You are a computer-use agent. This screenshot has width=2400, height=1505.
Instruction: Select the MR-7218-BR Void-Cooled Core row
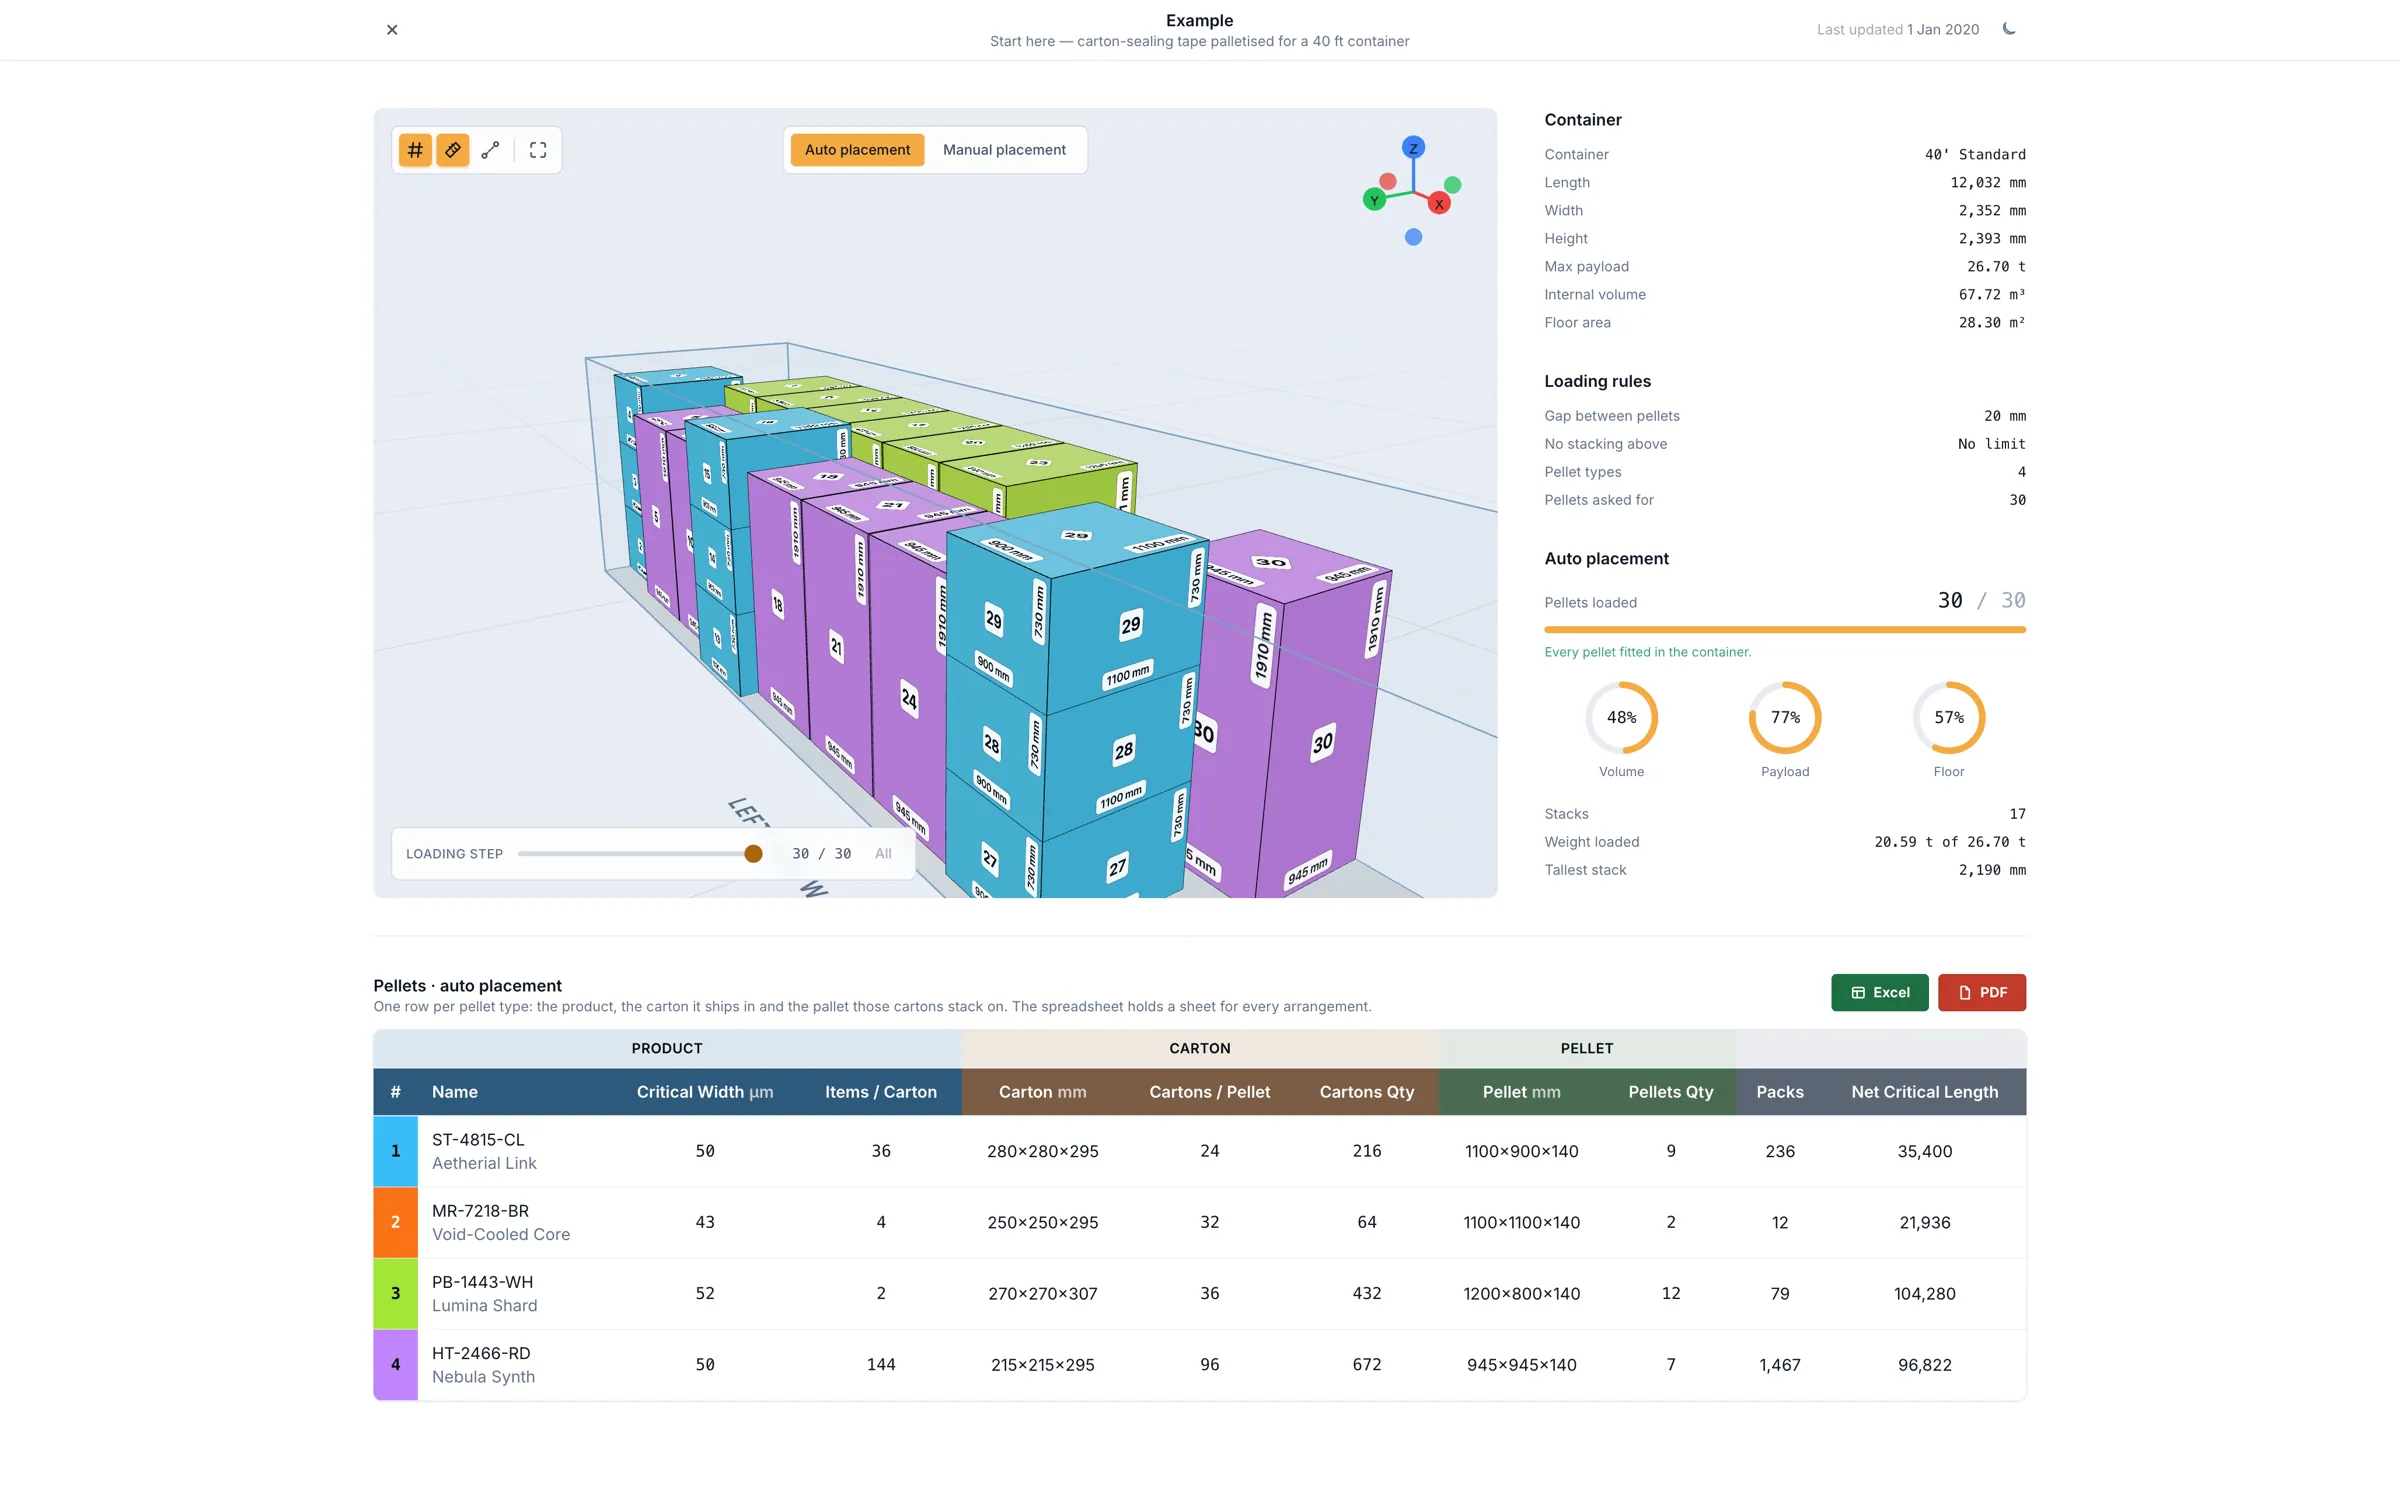[x=1200, y=1222]
